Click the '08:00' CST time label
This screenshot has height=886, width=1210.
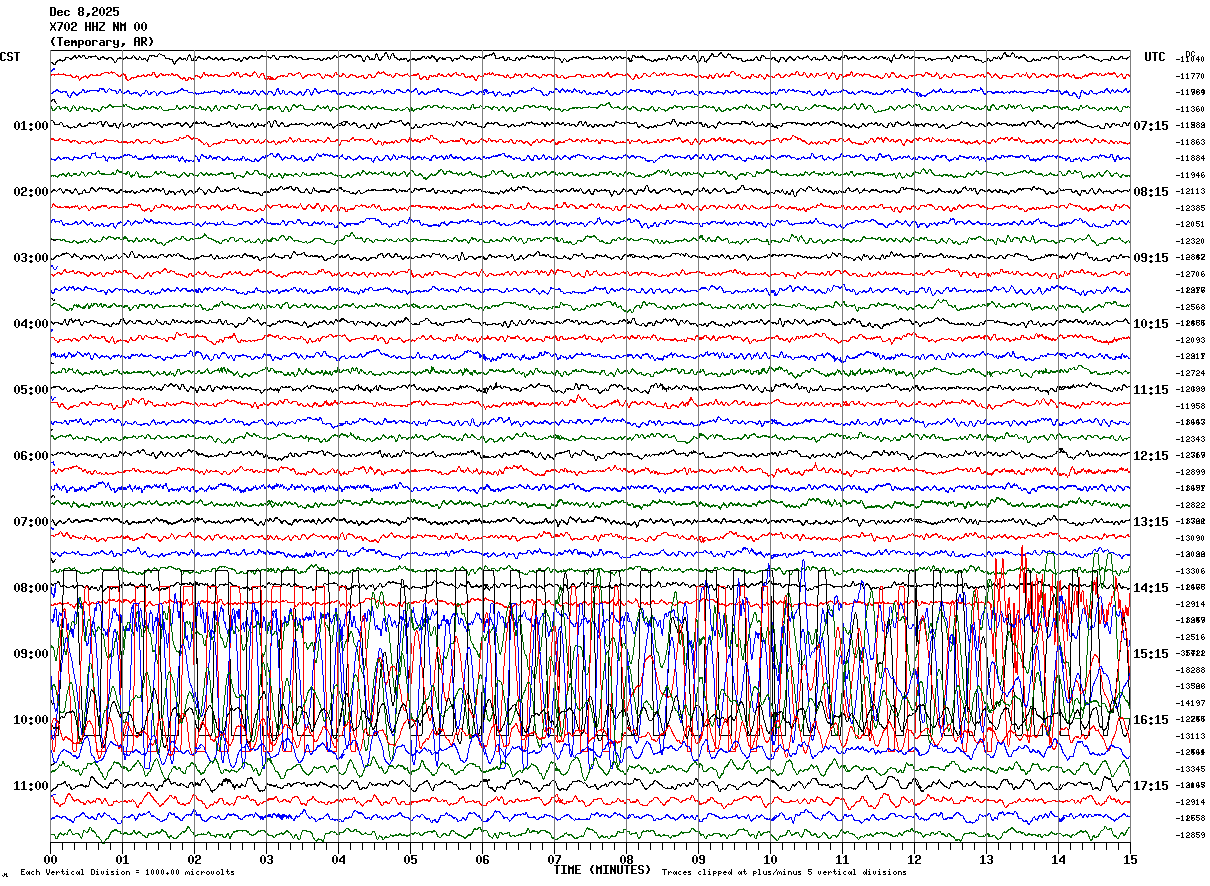[x=30, y=588]
